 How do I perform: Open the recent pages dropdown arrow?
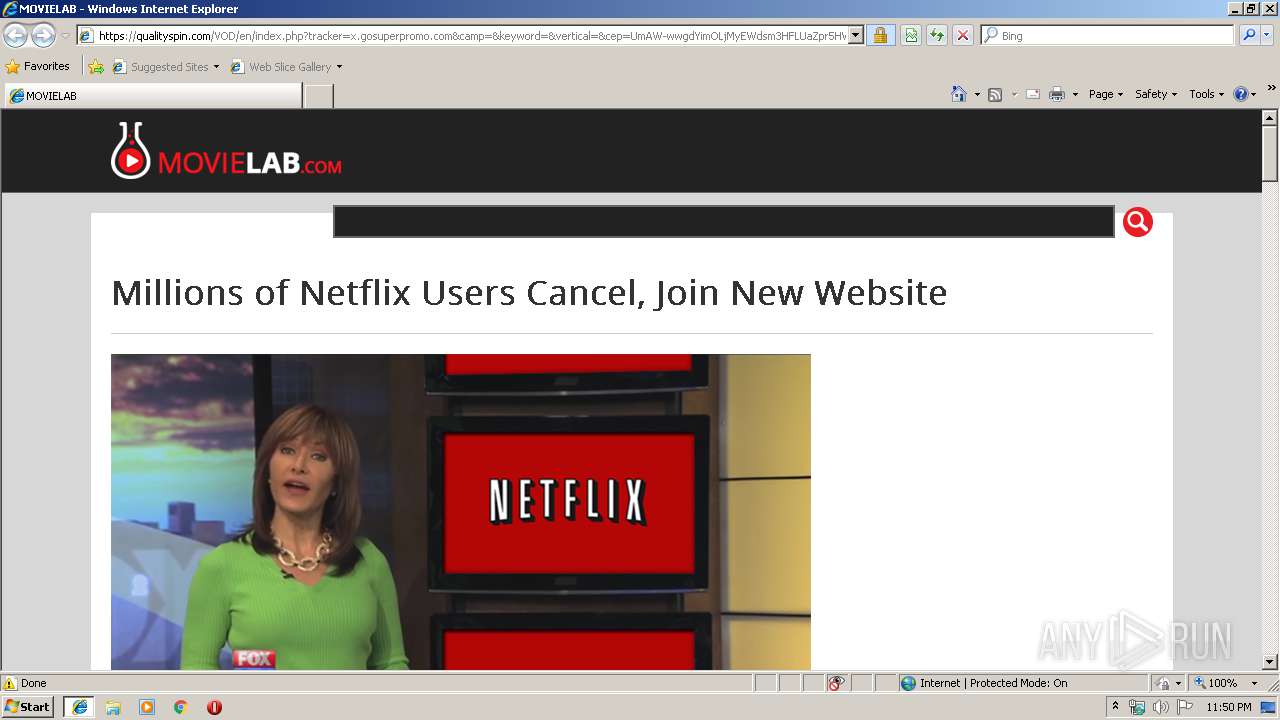coord(65,36)
